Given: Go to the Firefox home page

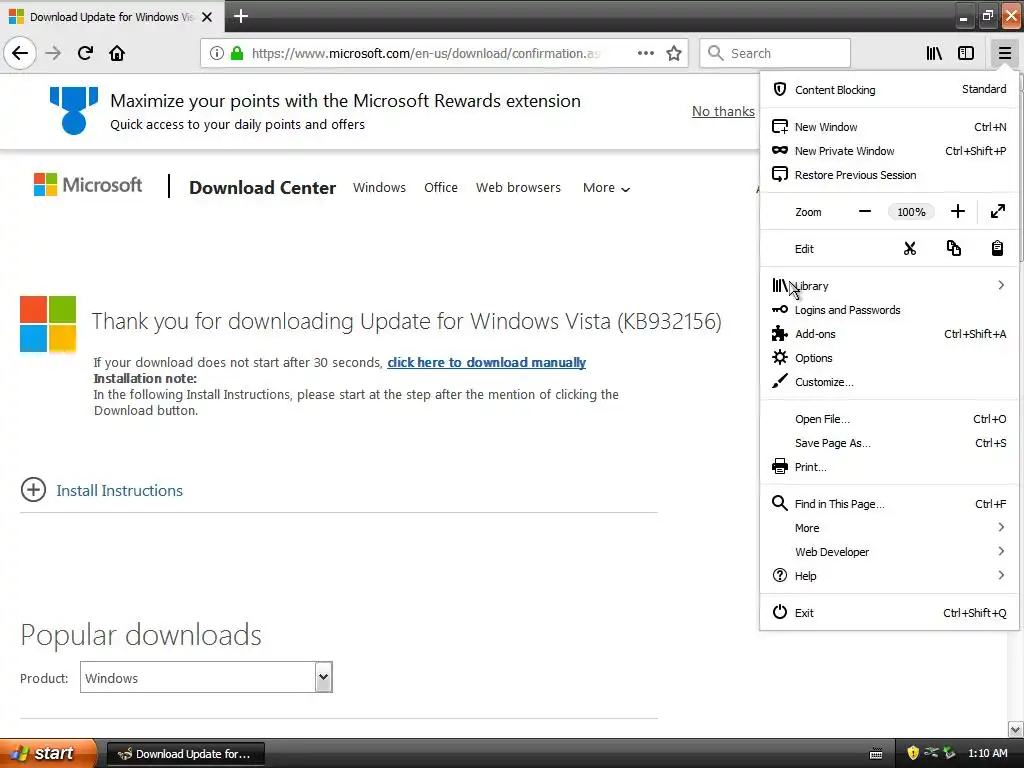Looking at the screenshot, I should click(117, 53).
